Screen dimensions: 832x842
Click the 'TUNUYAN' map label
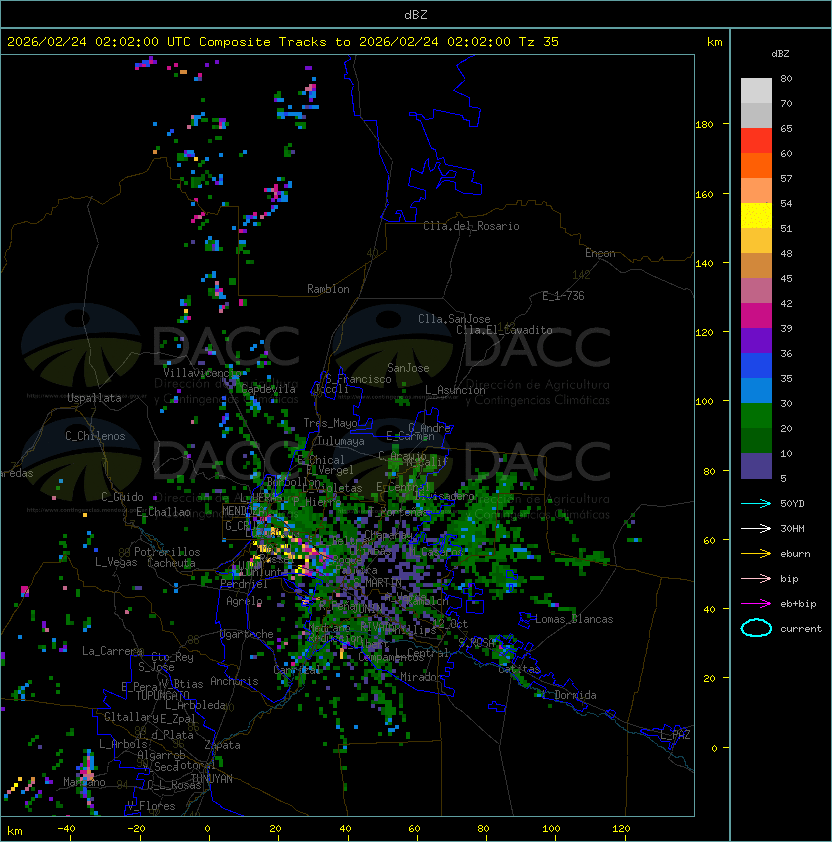coord(212,779)
